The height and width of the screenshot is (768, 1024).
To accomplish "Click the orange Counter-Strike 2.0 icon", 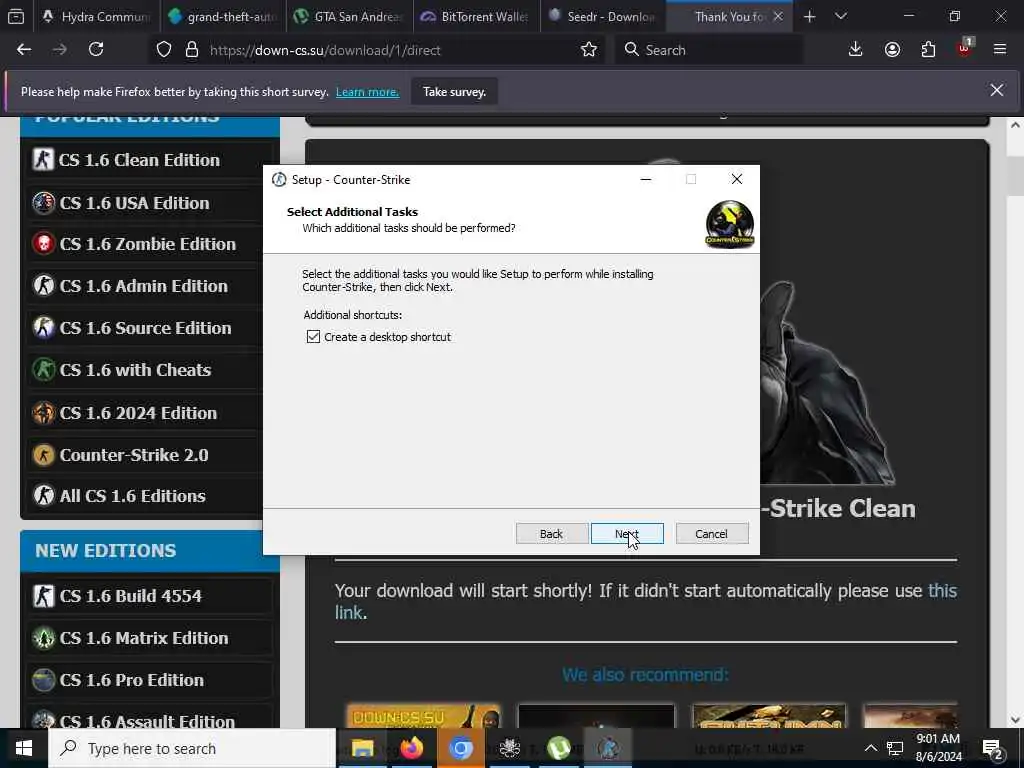I will [x=44, y=455].
